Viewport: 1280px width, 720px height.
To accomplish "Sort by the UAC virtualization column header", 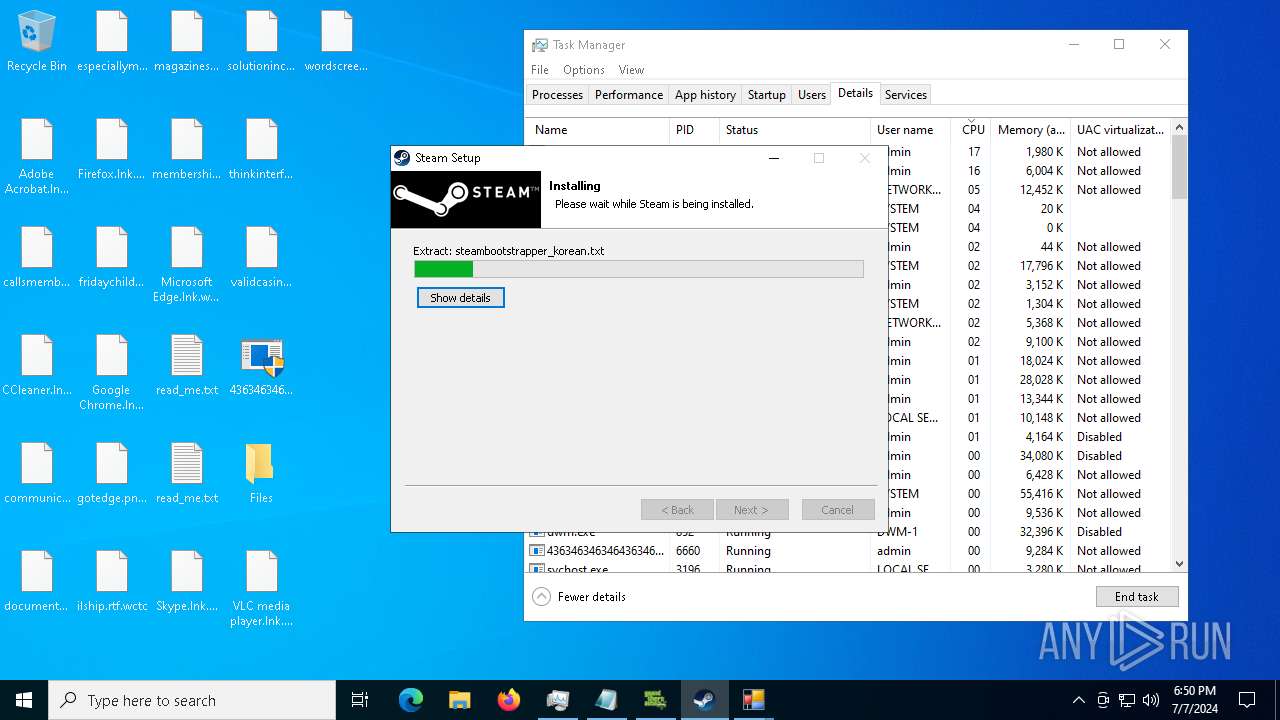I will 1120,130.
